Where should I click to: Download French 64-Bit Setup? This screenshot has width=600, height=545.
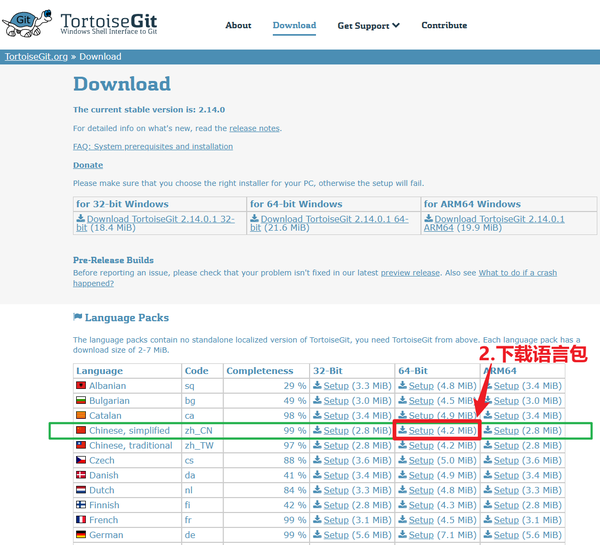coord(421,520)
